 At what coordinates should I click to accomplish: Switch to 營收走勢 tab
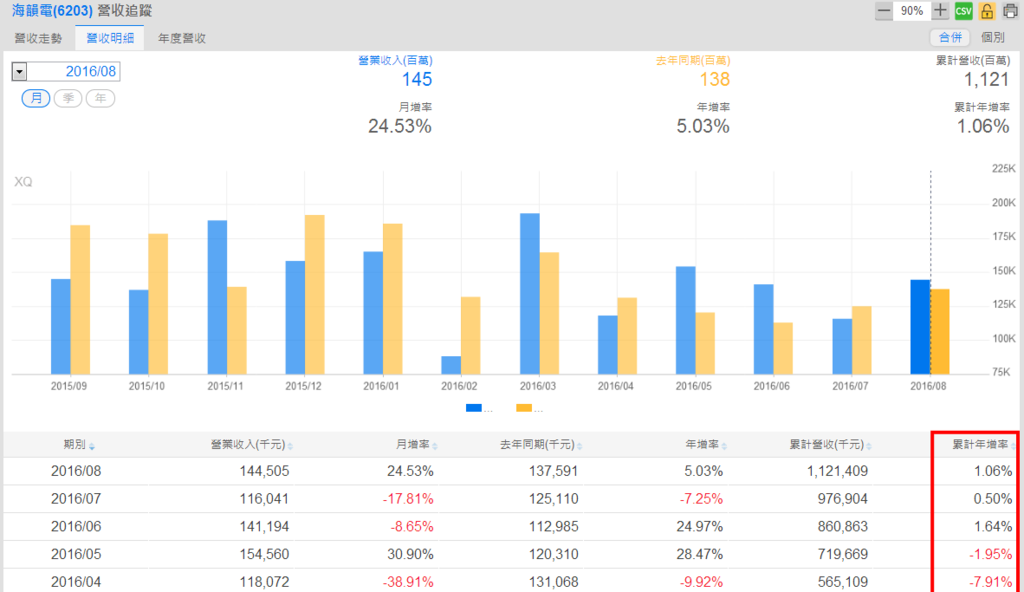tap(38, 38)
